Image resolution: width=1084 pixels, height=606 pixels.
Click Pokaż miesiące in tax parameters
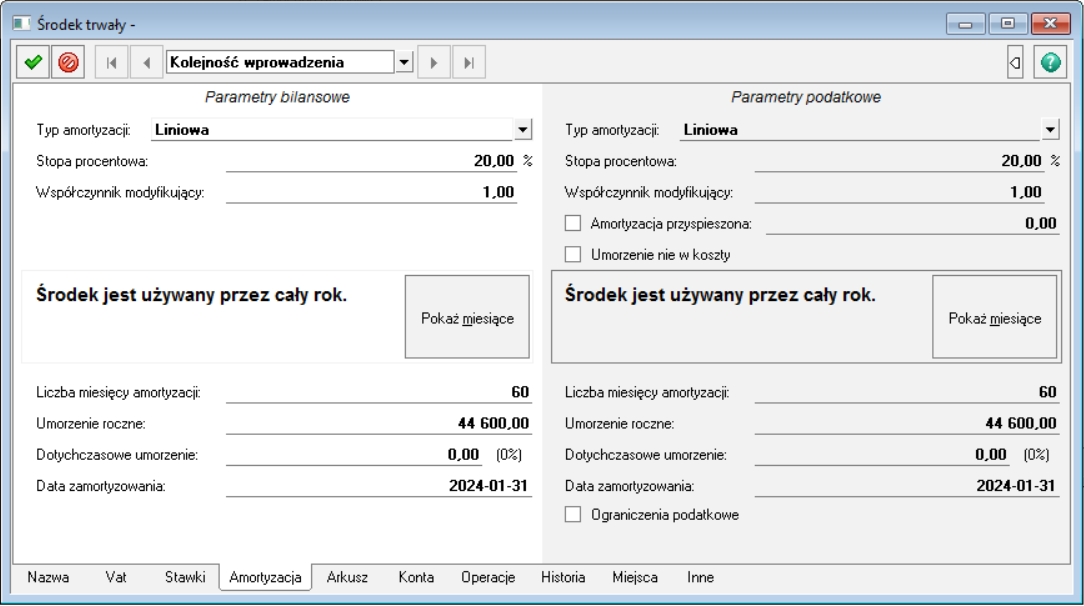(994, 318)
